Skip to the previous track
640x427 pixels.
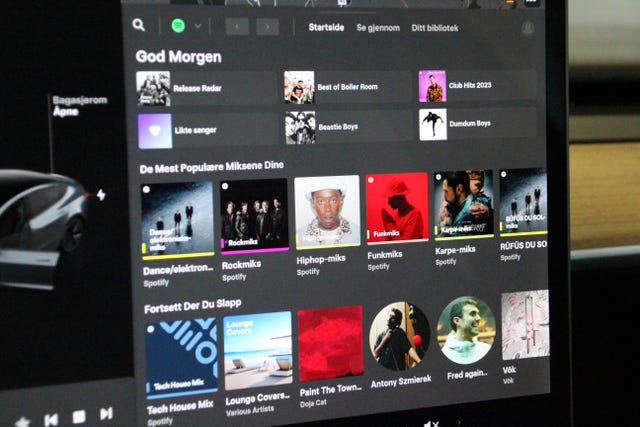point(51,419)
